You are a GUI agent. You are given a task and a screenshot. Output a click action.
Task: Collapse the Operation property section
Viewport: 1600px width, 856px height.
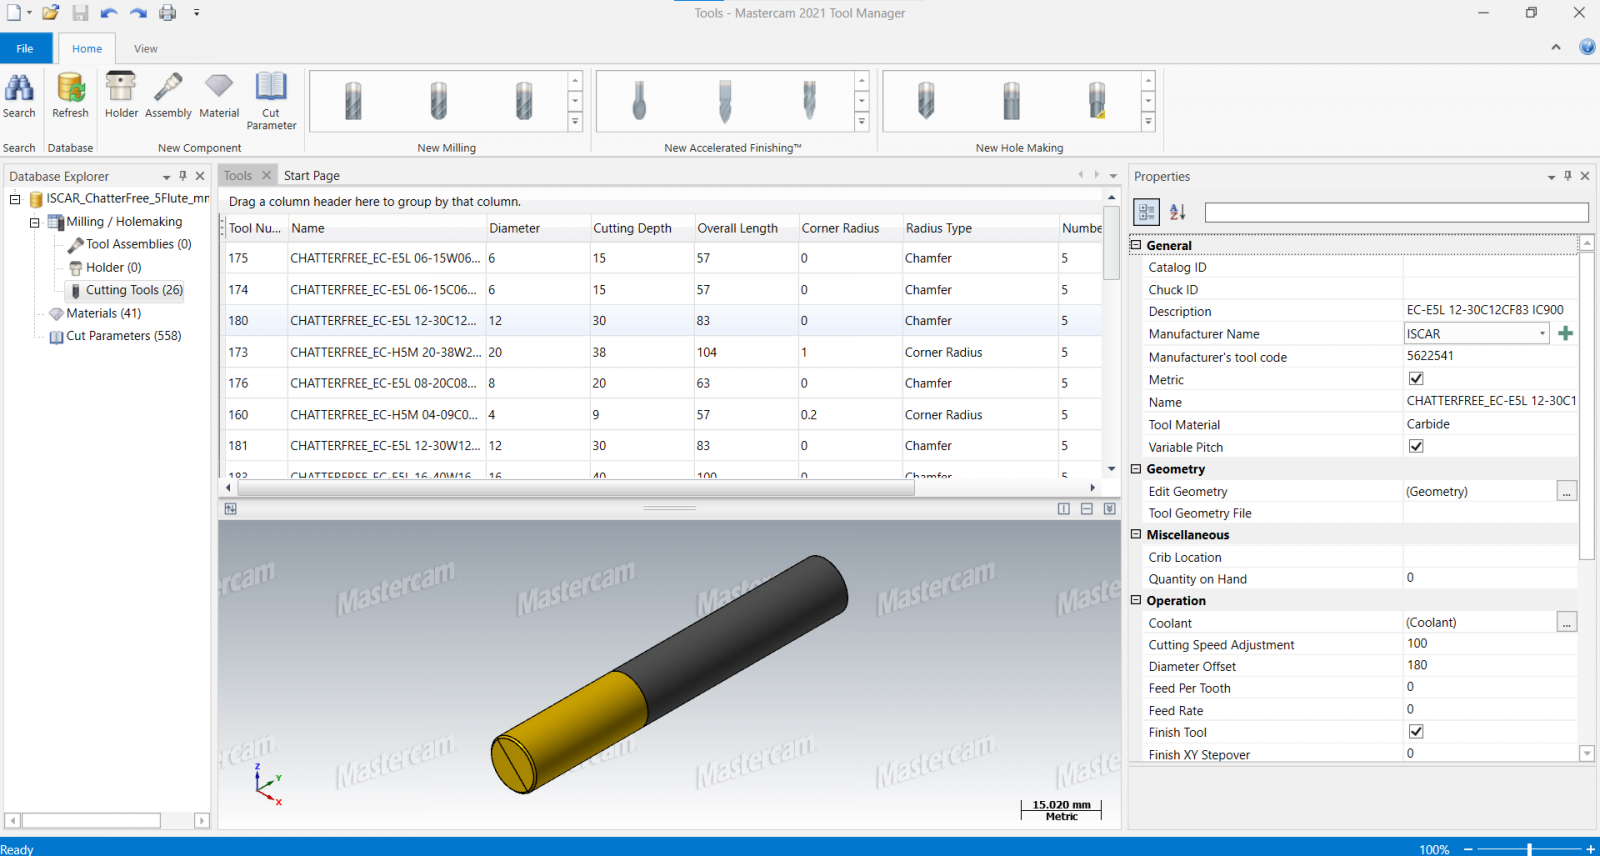tap(1136, 600)
